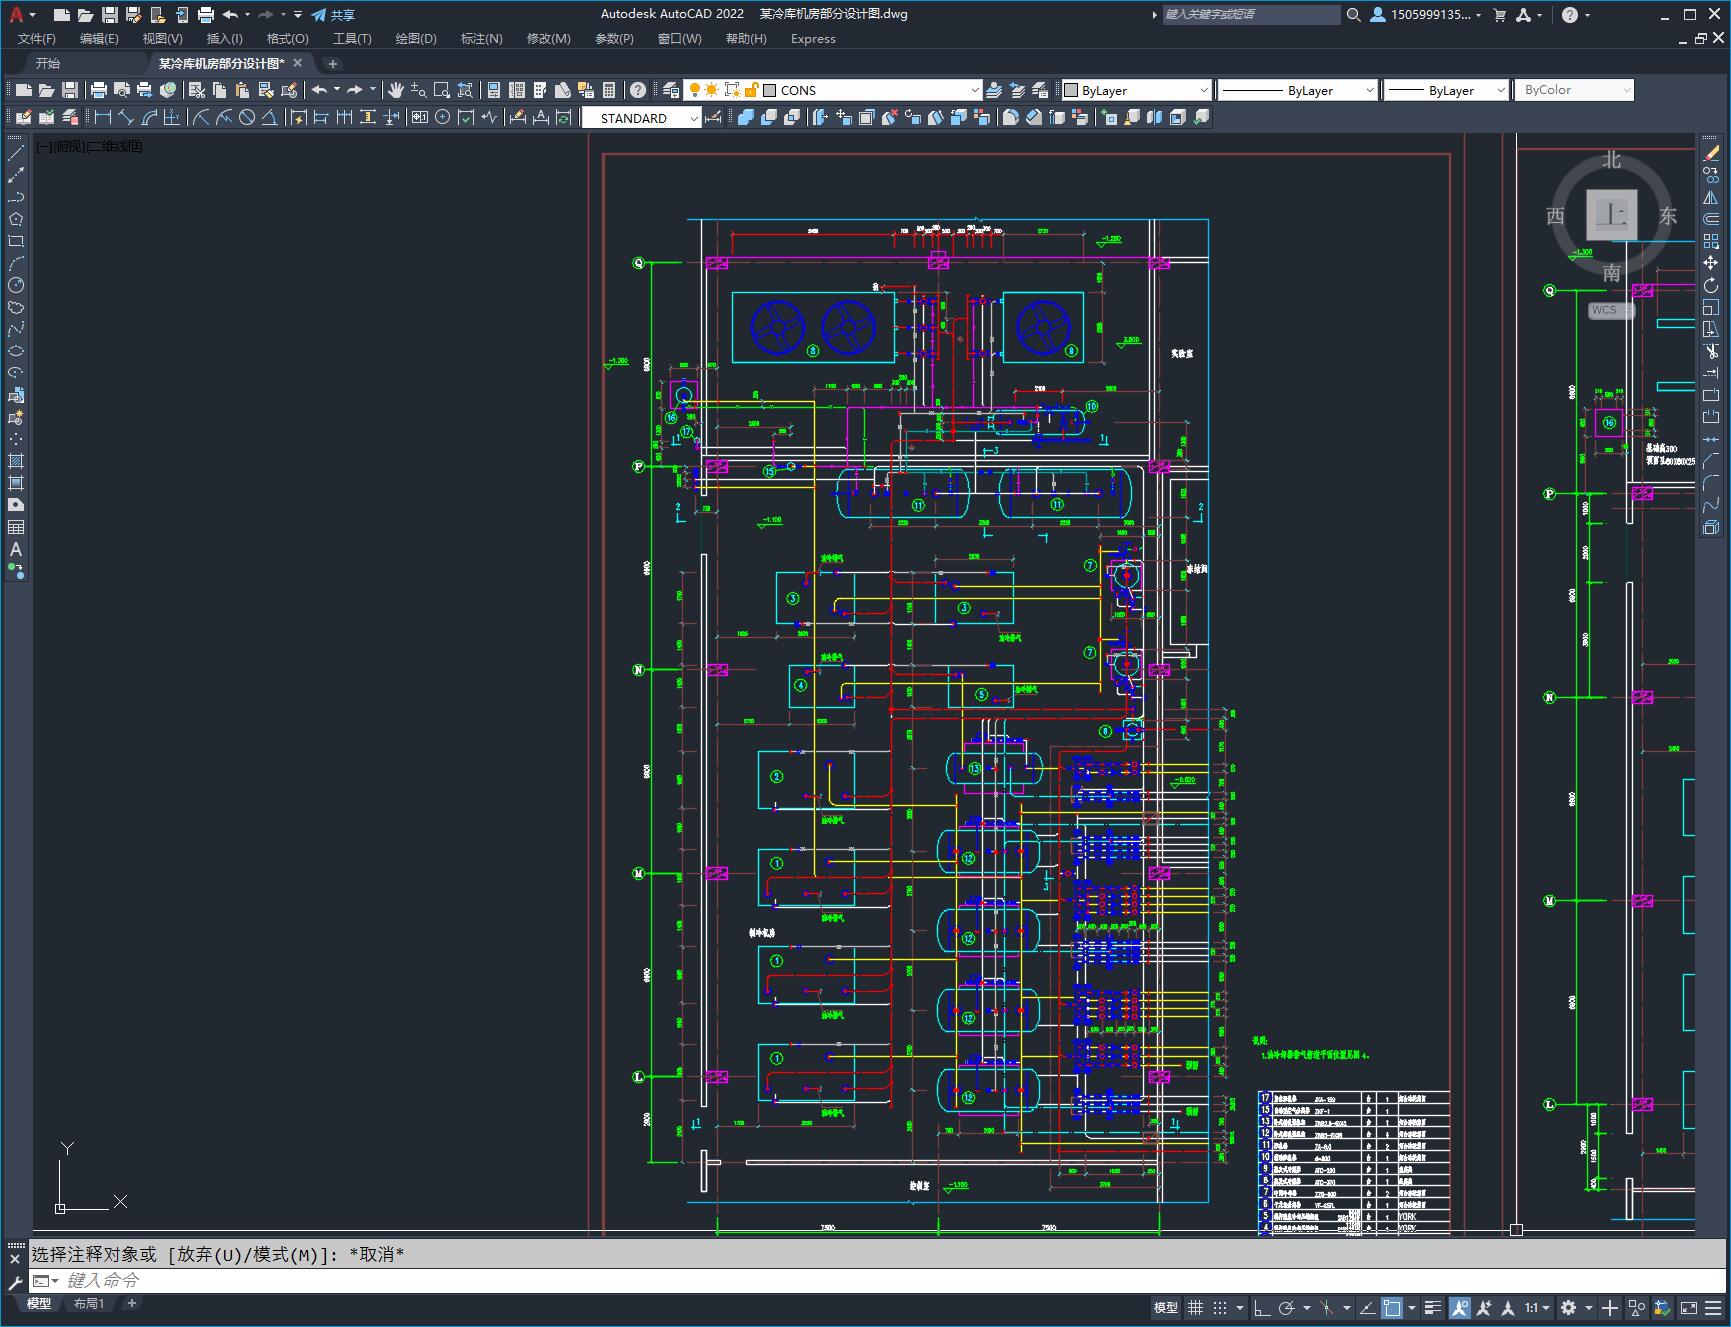
Task: Select the Erase tool in modify toolbar
Action: (1711, 153)
